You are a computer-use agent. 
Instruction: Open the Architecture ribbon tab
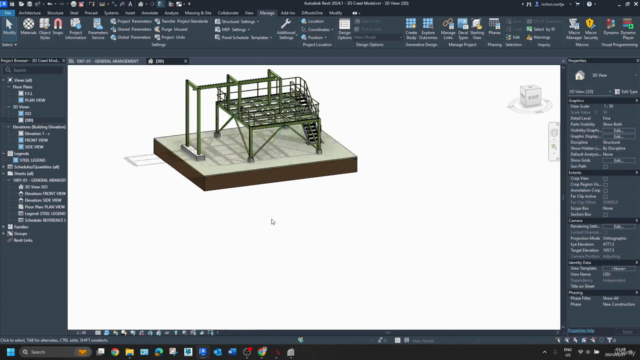(x=30, y=13)
